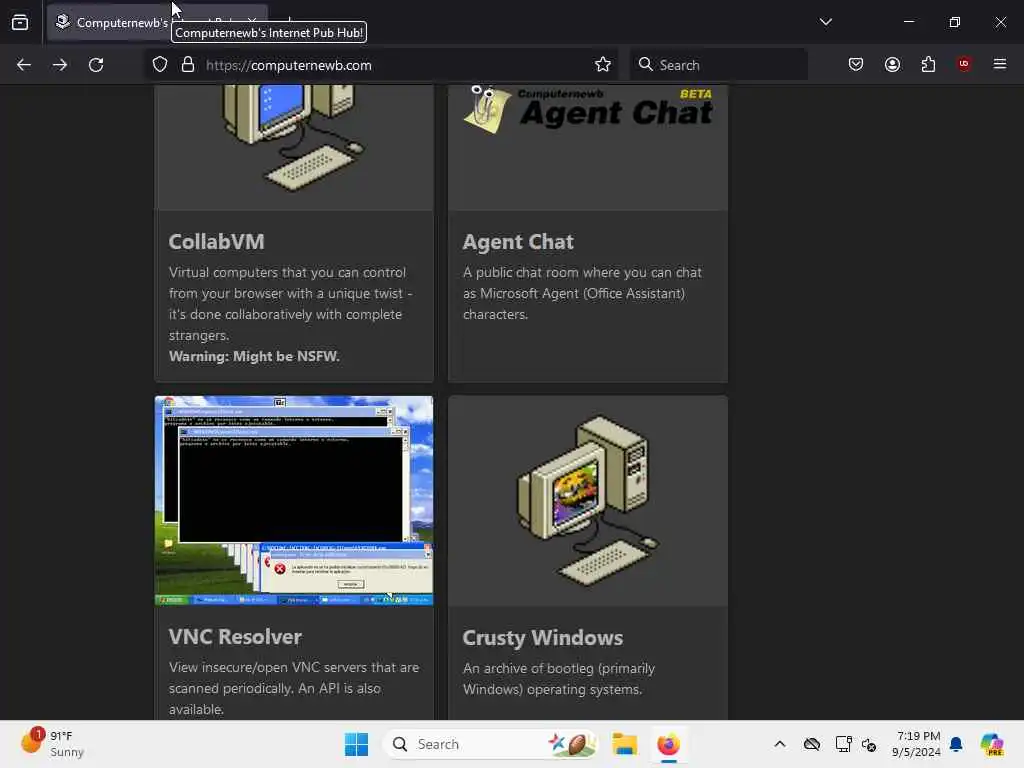
Task: Go forward one page
Action: pyautogui.click(x=60, y=65)
